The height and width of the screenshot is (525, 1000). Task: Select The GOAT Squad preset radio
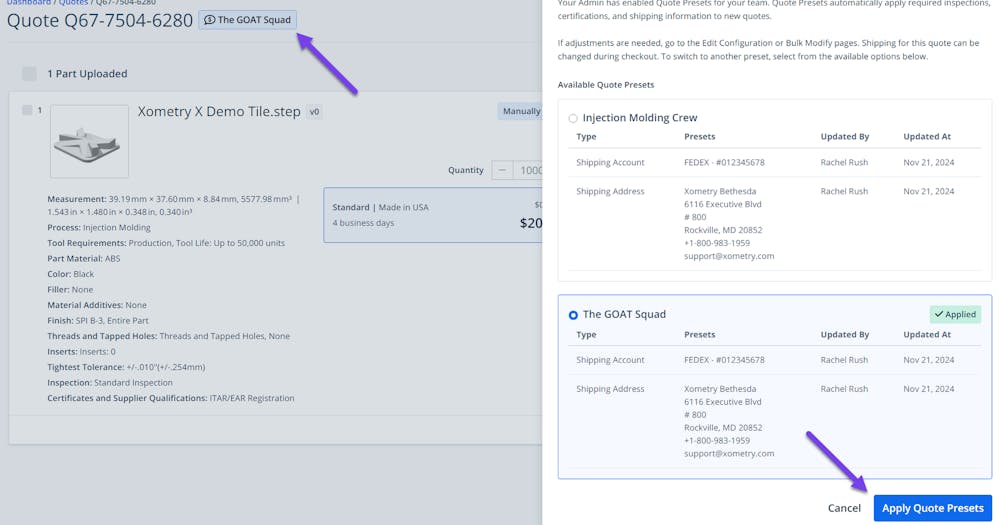pyautogui.click(x=573, y=315)
